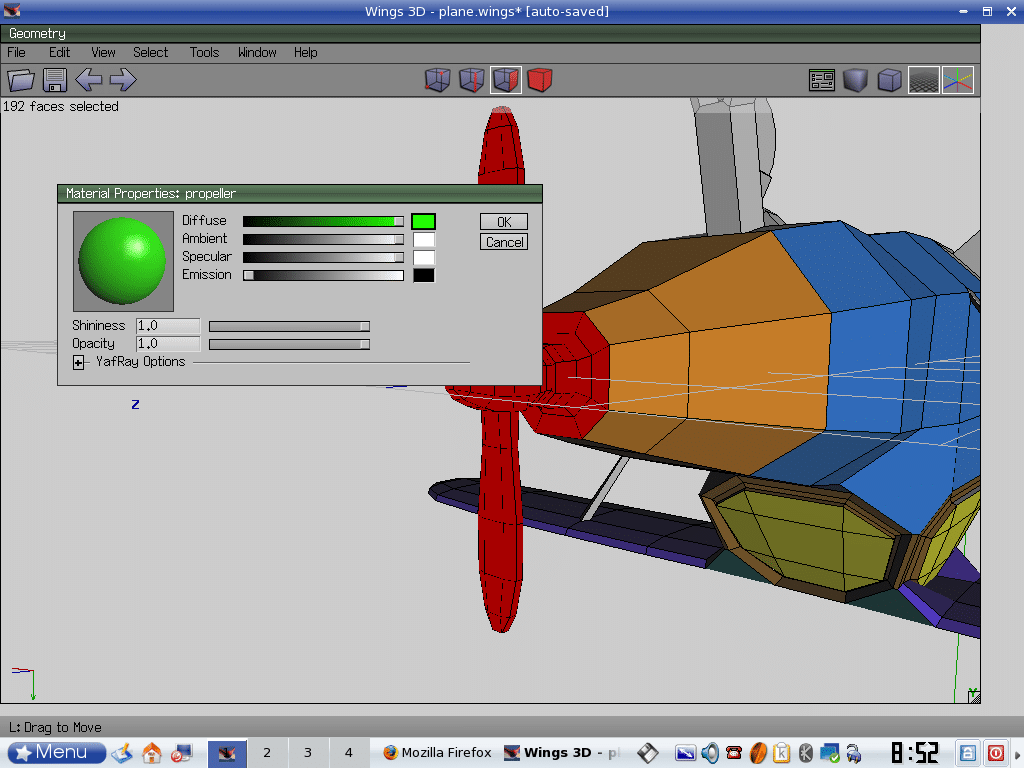Open the Select menu
Screen dimensions: 1024x768
(x=151, y=52)
